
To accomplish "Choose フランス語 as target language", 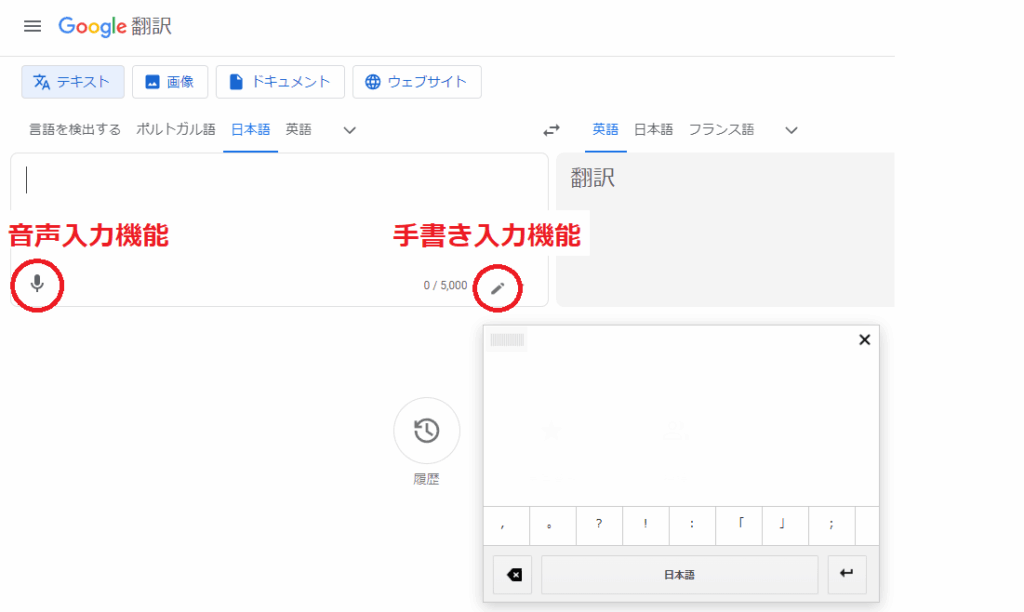I will pos(721,129).
